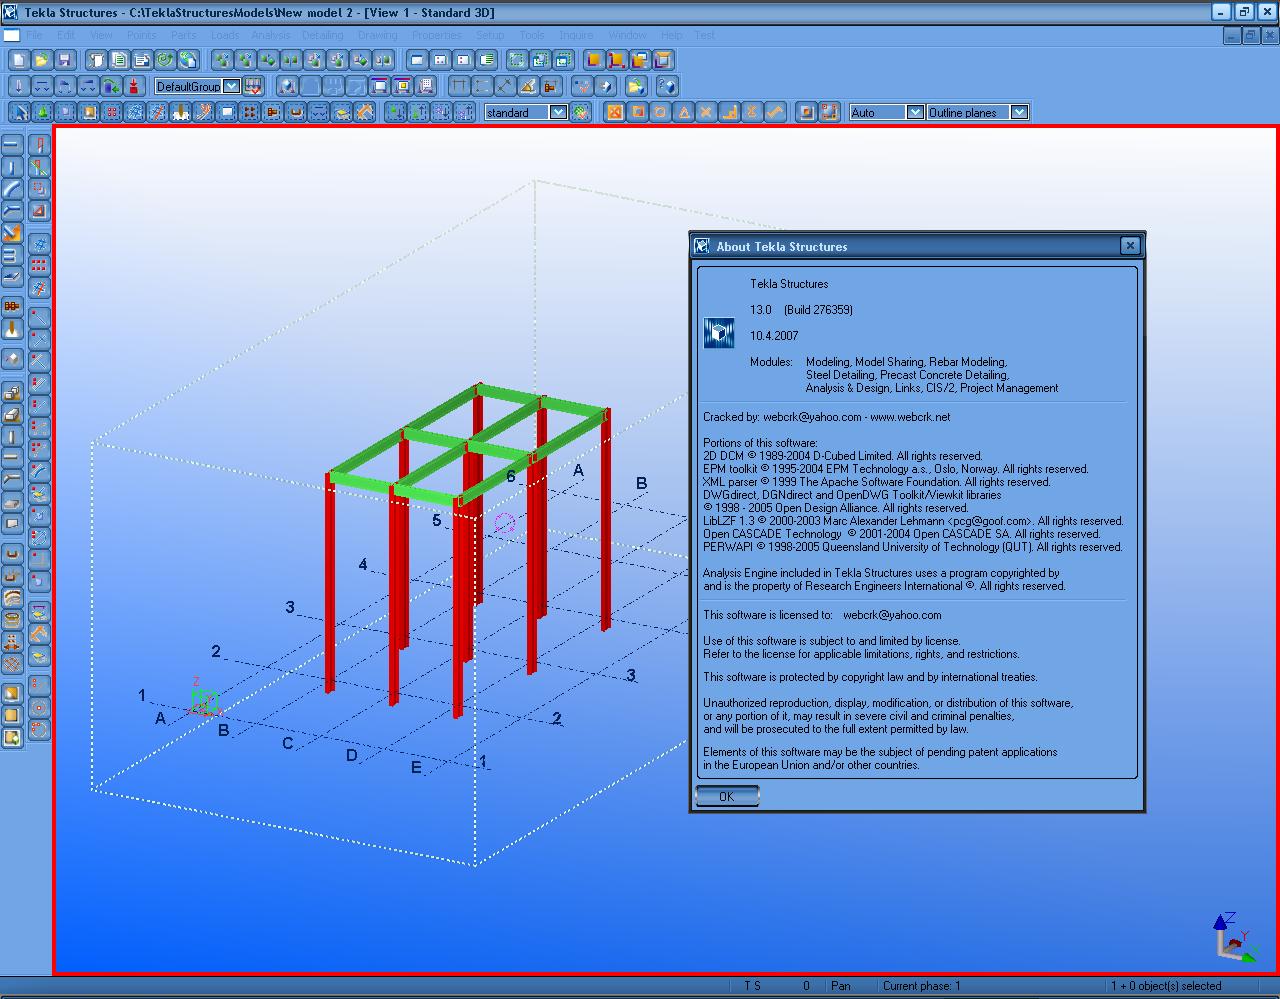Click the concrete panel tool icon

click(11, 524)
